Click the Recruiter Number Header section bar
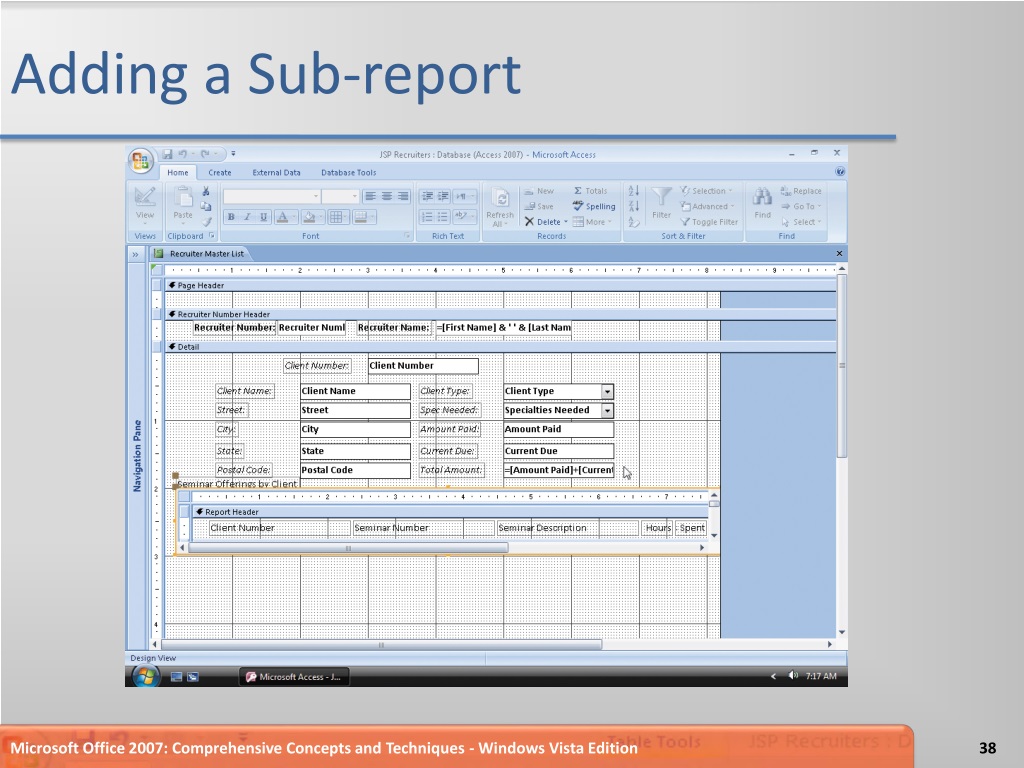Viewport: 1024px width, 768px height. 500,314
